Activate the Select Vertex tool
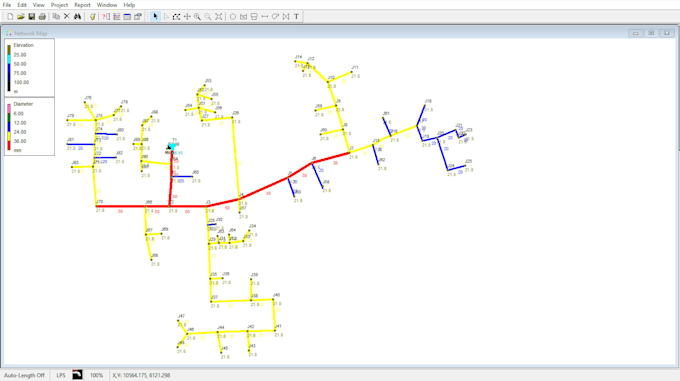The image size is (680, 381). tap(166, 16)
